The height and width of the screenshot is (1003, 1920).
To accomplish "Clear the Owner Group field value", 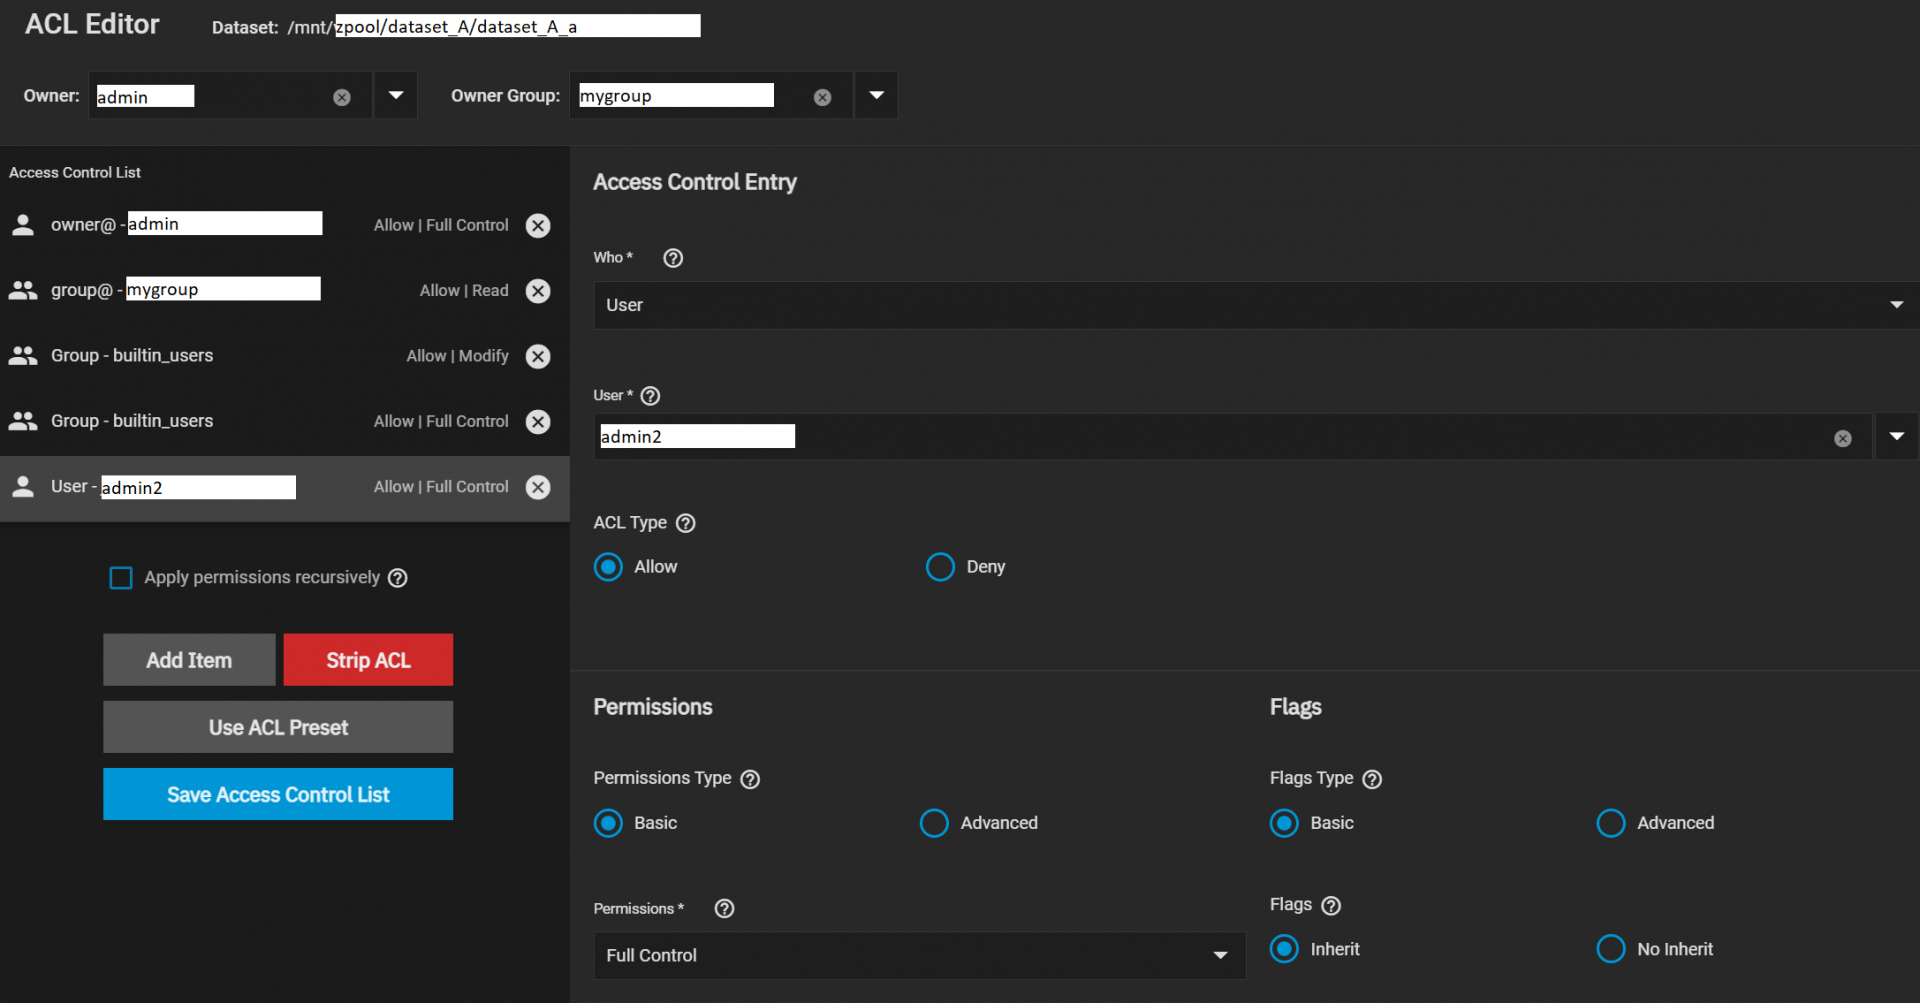I will click(822, 97).
